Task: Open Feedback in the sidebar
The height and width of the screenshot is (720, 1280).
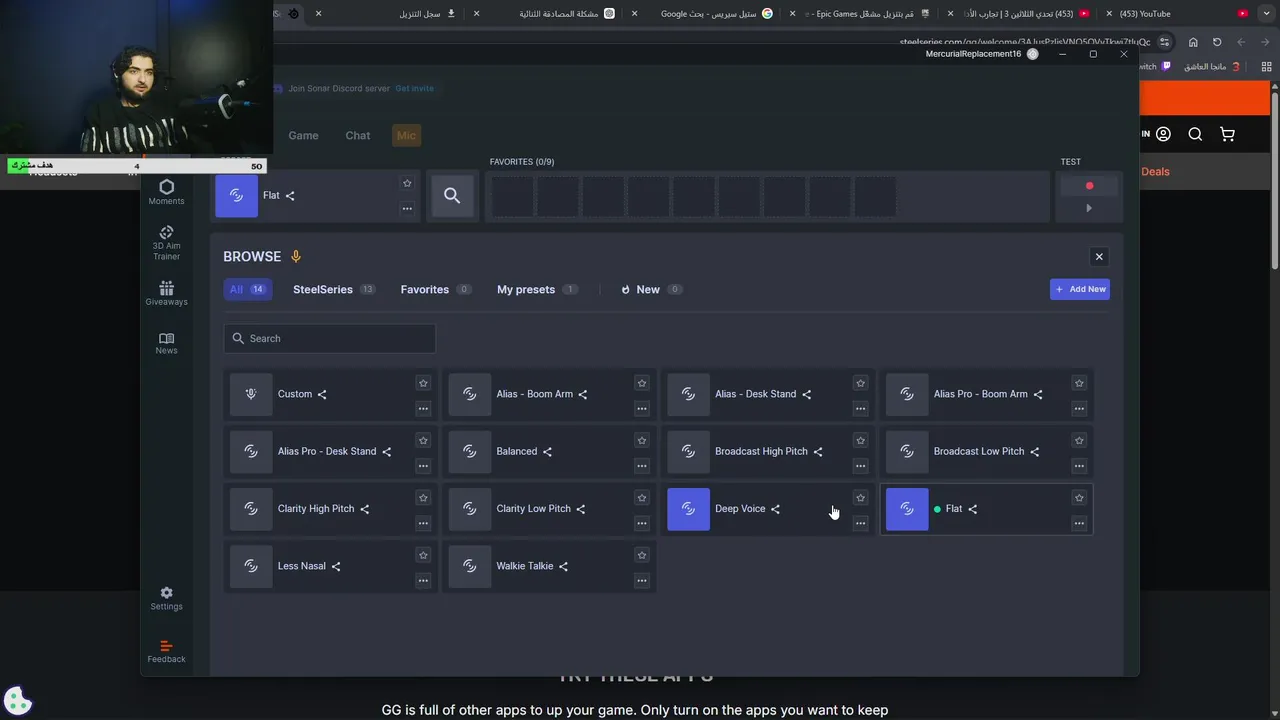Action: click(166, 651)
